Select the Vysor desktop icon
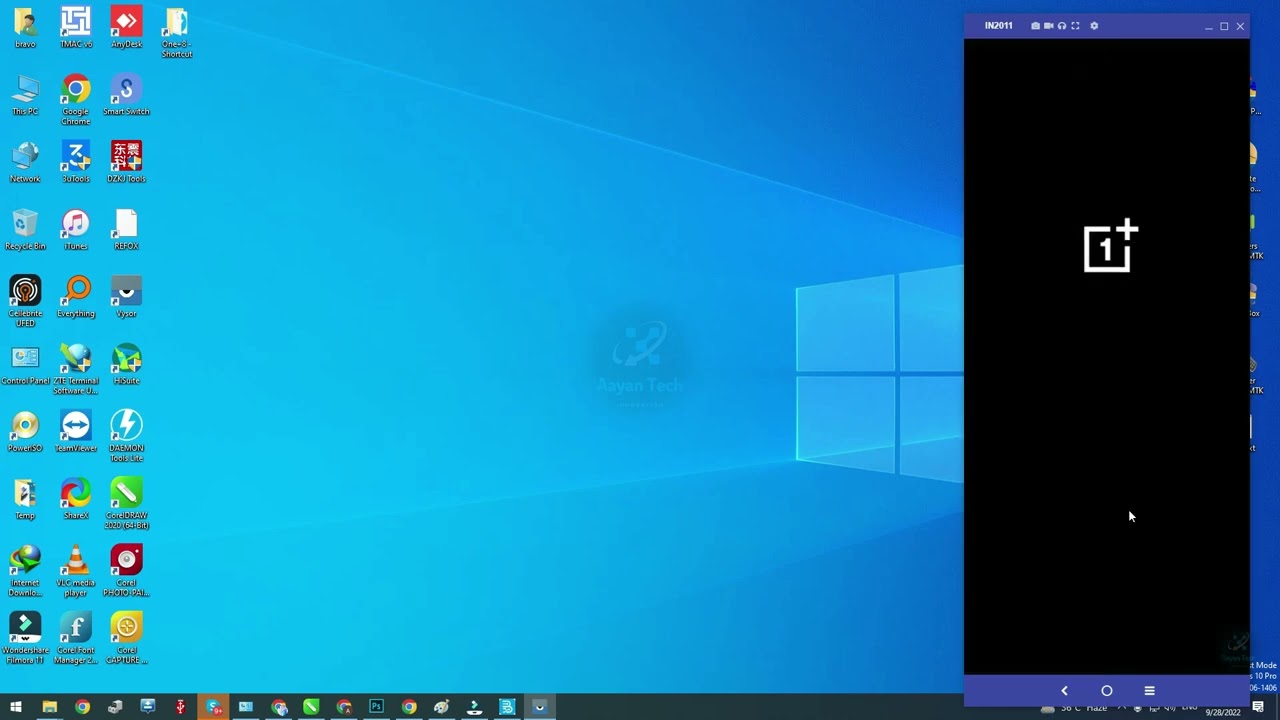The width and height of the screenshot is (1280, 720). 126,298
